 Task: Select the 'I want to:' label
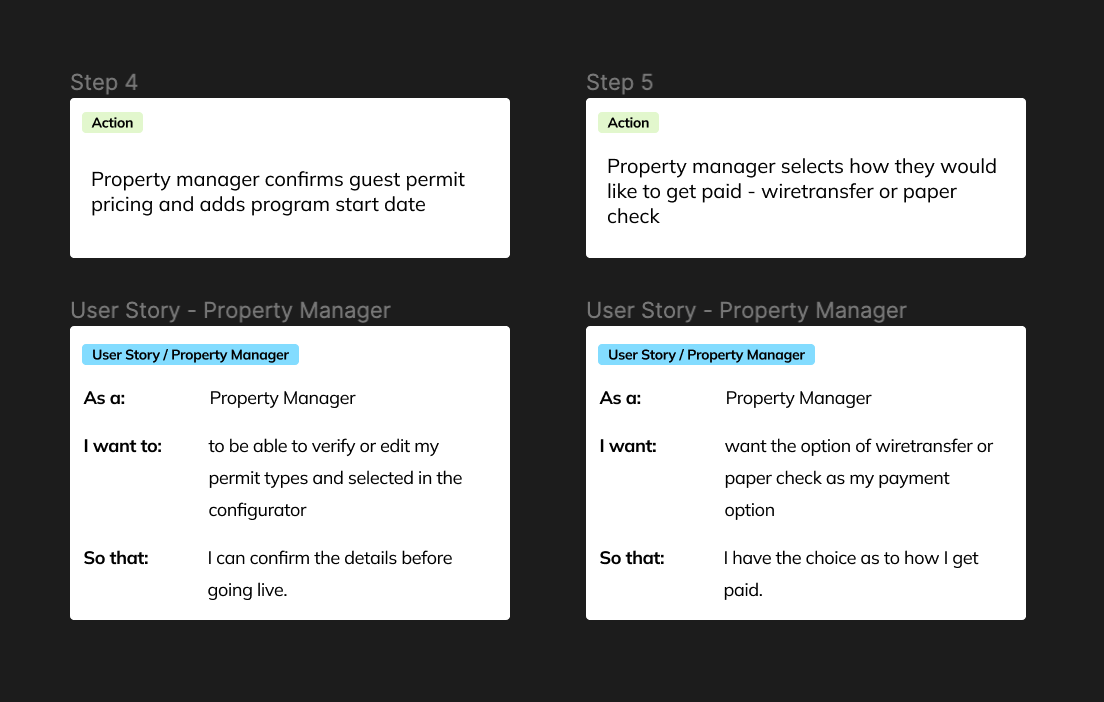coord(123,446)
